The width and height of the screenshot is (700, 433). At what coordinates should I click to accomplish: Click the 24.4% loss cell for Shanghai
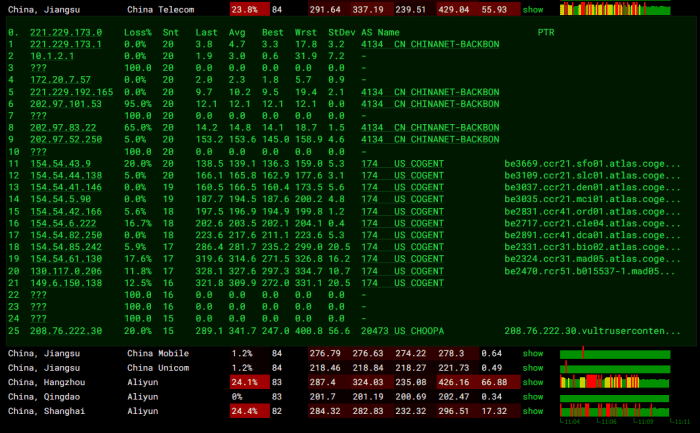[244, 411]
